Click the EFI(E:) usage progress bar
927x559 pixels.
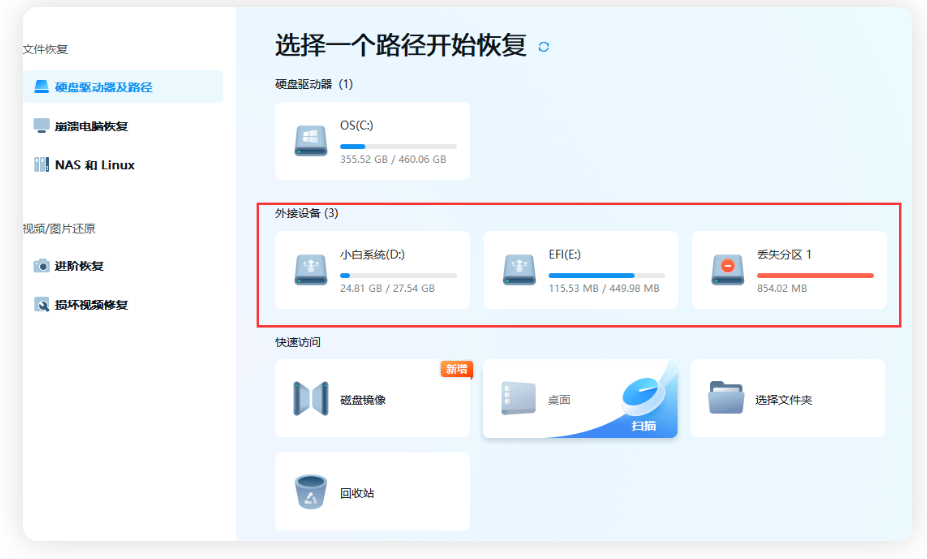[607, 275]
